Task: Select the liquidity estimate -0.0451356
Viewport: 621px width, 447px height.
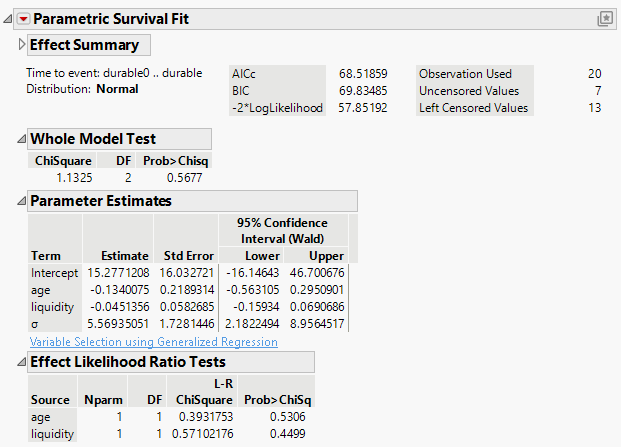Action: click(x=120, y=307)
